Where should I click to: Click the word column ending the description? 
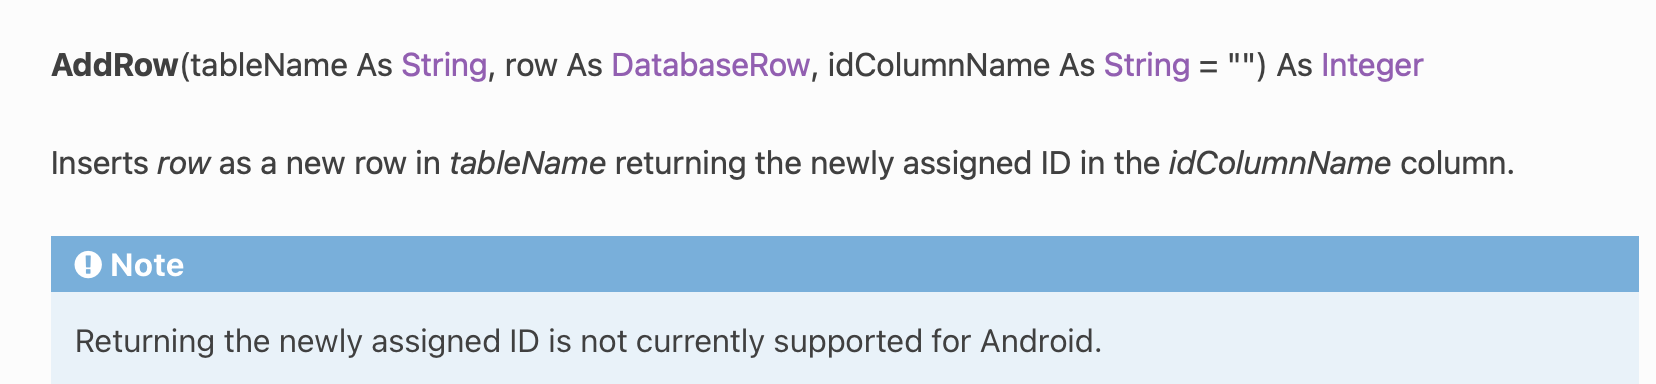tap(1457, 163)
